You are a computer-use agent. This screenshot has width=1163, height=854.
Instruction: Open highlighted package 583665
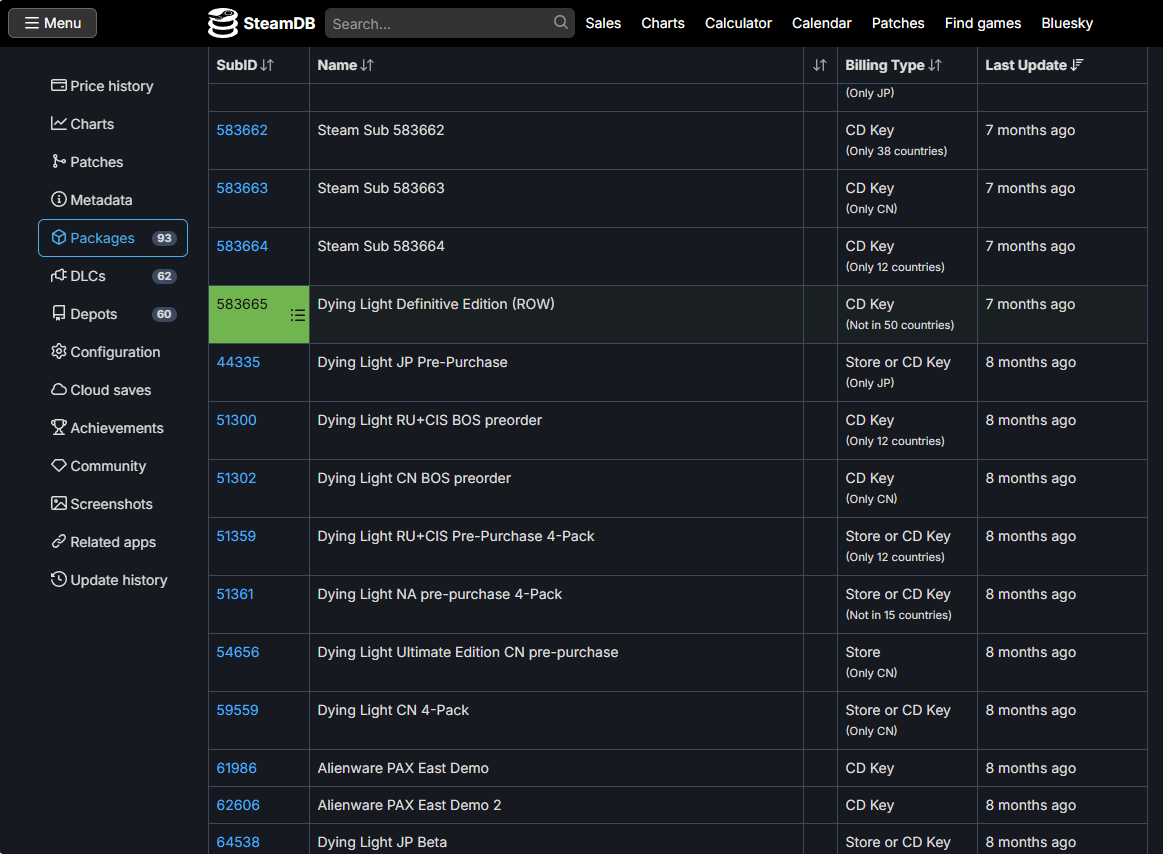(x=242, y=304)
